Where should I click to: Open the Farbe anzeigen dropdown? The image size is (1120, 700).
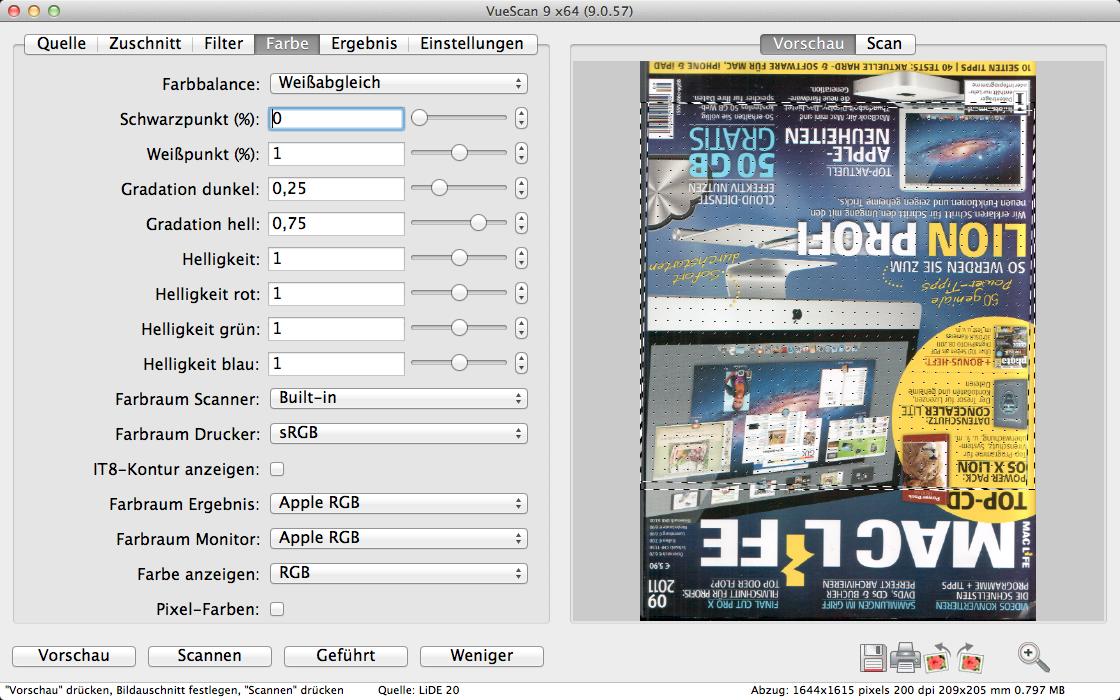(x=399, y=573)
